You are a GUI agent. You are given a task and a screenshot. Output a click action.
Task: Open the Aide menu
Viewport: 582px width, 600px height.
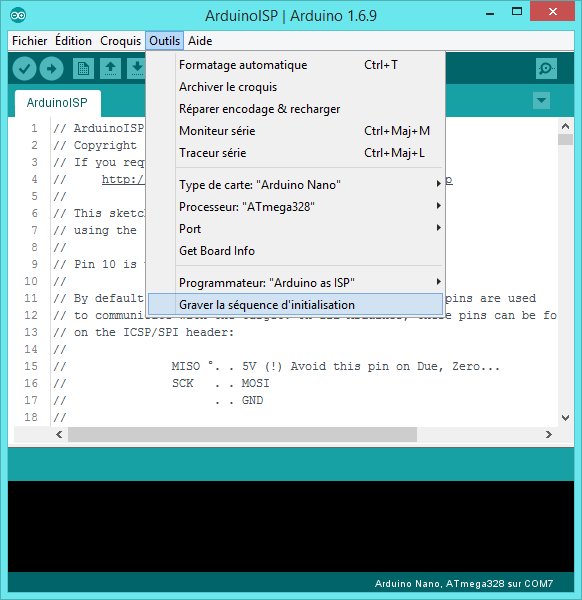pyautogui.click(x=200, y=41)
